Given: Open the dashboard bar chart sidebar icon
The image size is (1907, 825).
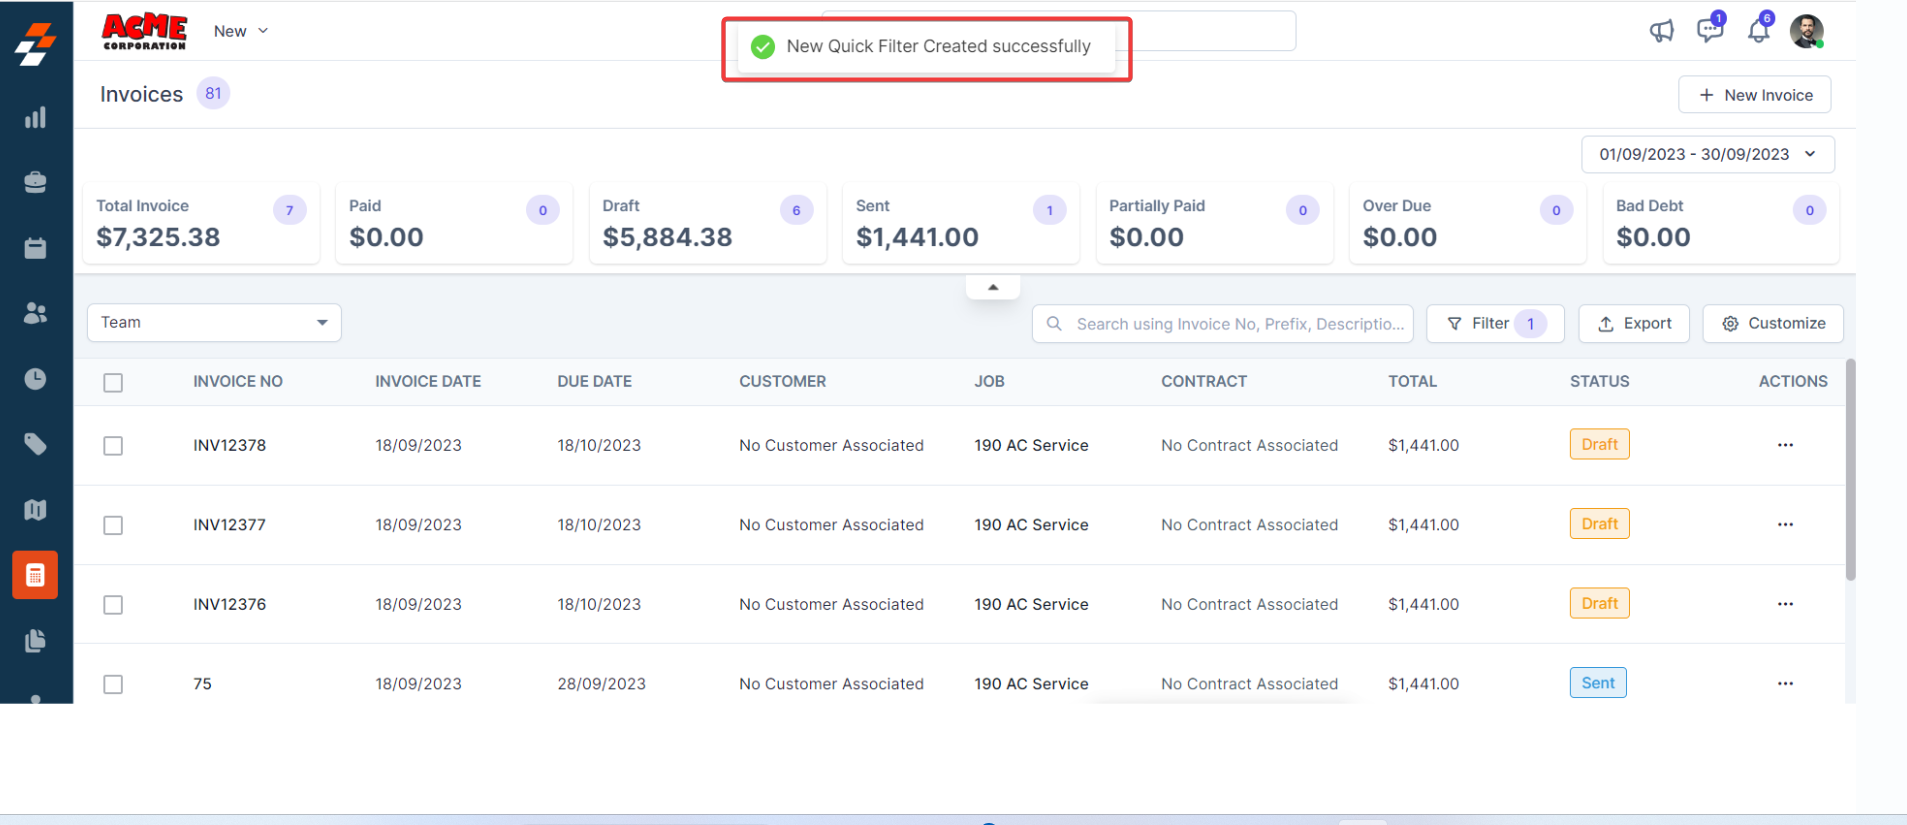Looking at the screenshot, I should click(35, 118).
